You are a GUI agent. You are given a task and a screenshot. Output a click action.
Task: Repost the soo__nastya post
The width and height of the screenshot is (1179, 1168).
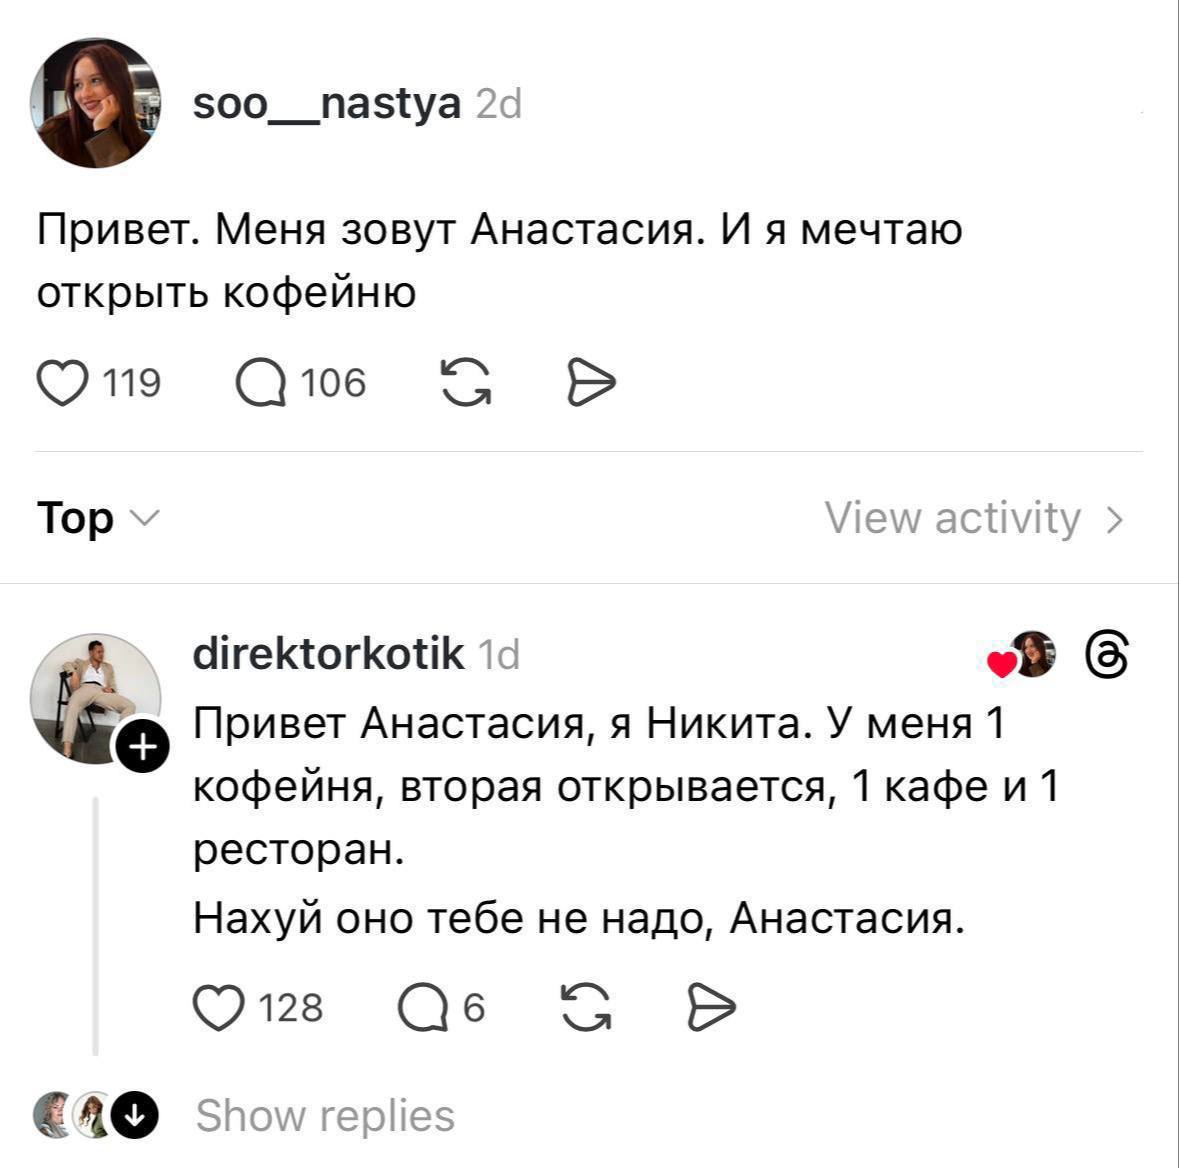pyautogui.click(x=466, y=383)
